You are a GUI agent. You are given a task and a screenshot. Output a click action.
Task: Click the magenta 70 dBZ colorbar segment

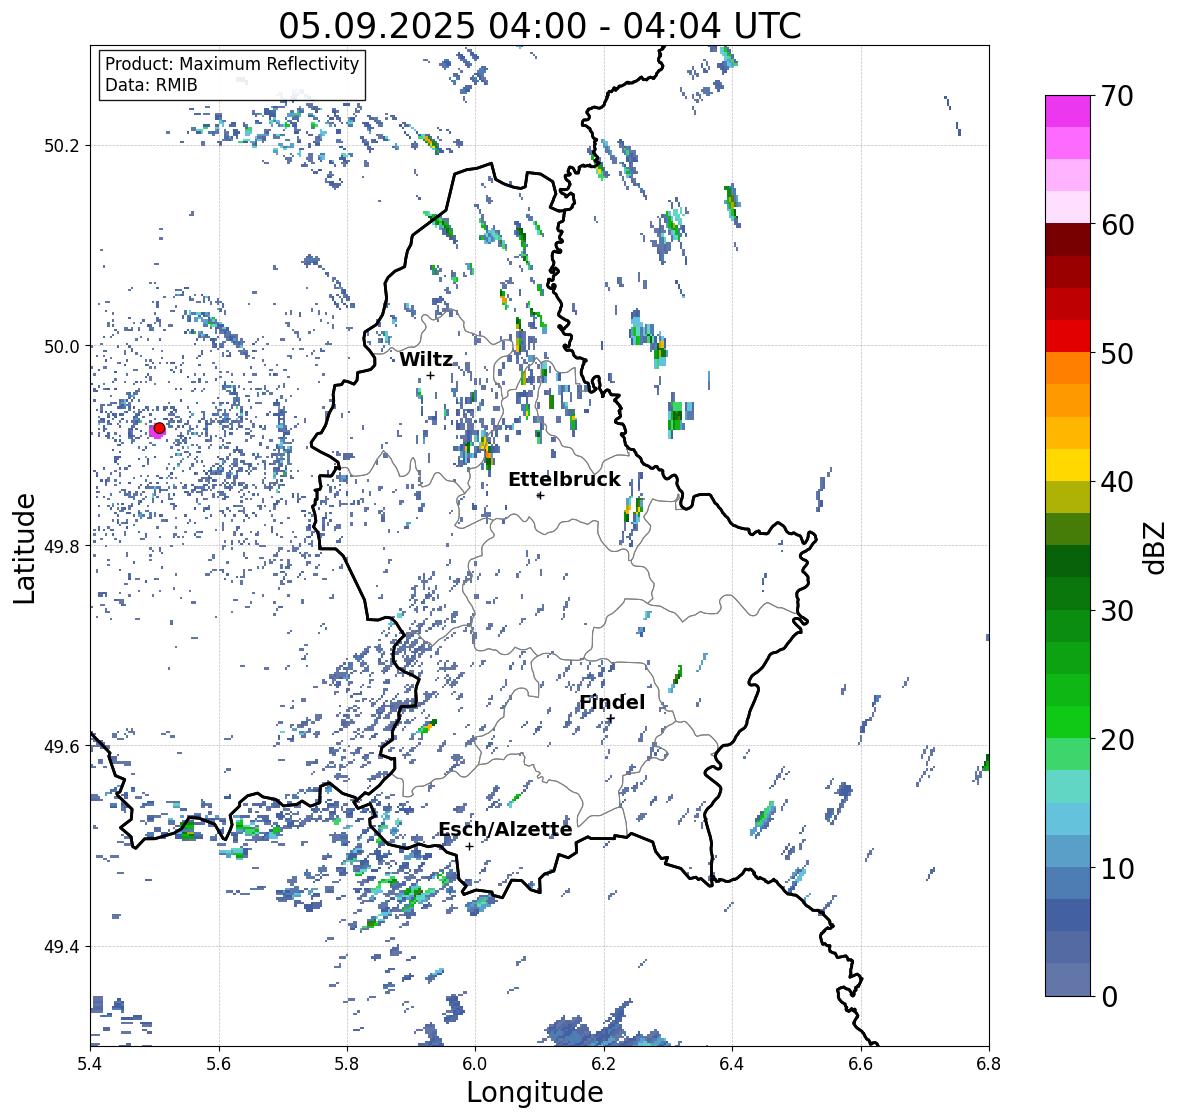[1067, 111]
